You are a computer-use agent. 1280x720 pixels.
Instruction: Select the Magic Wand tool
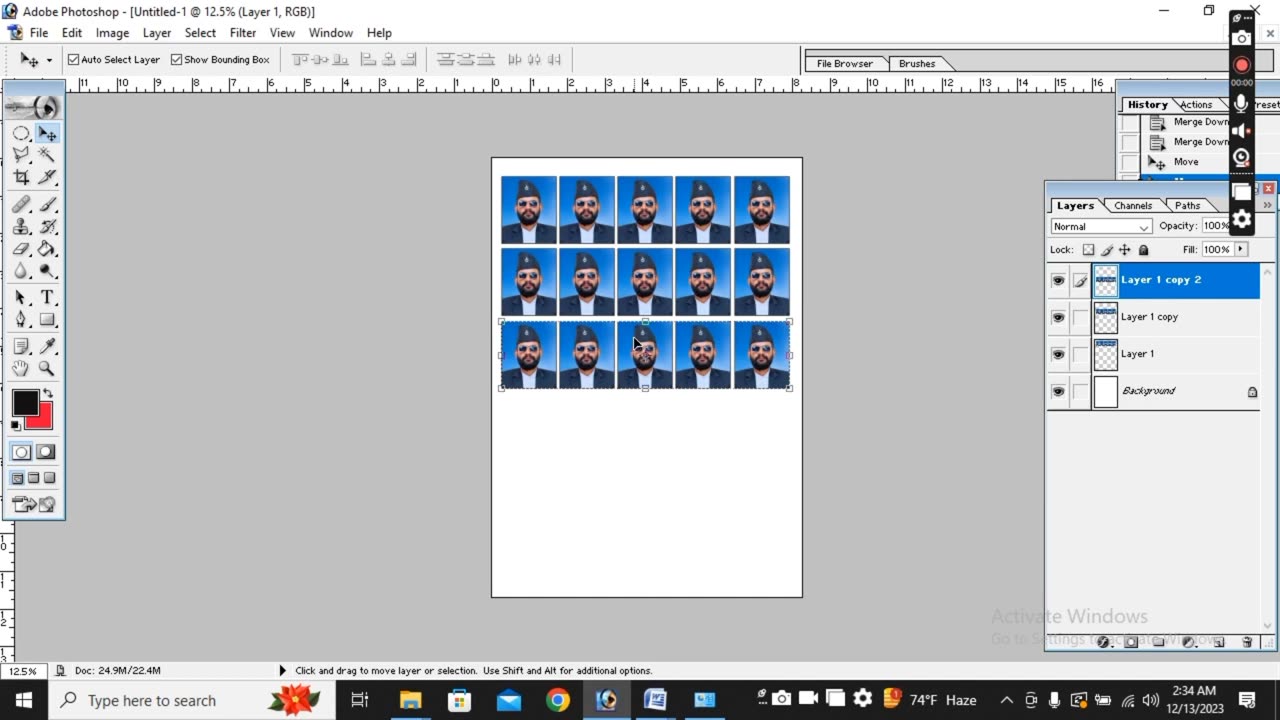click(47, 155)
